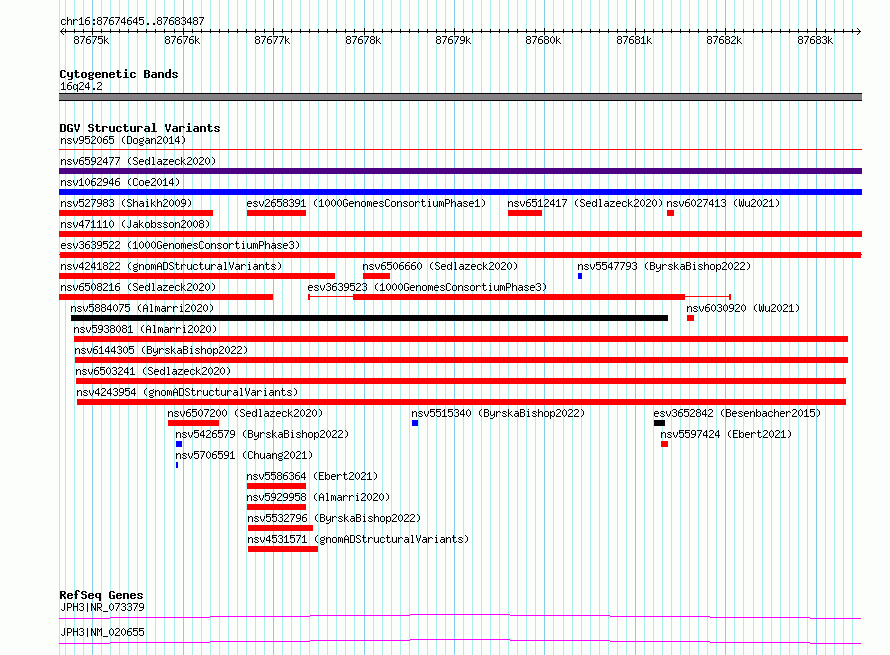Click the chr16:87674645..87683487 coordinates text
The width and height of the screenshot is (890, 655).
[132, 21]
